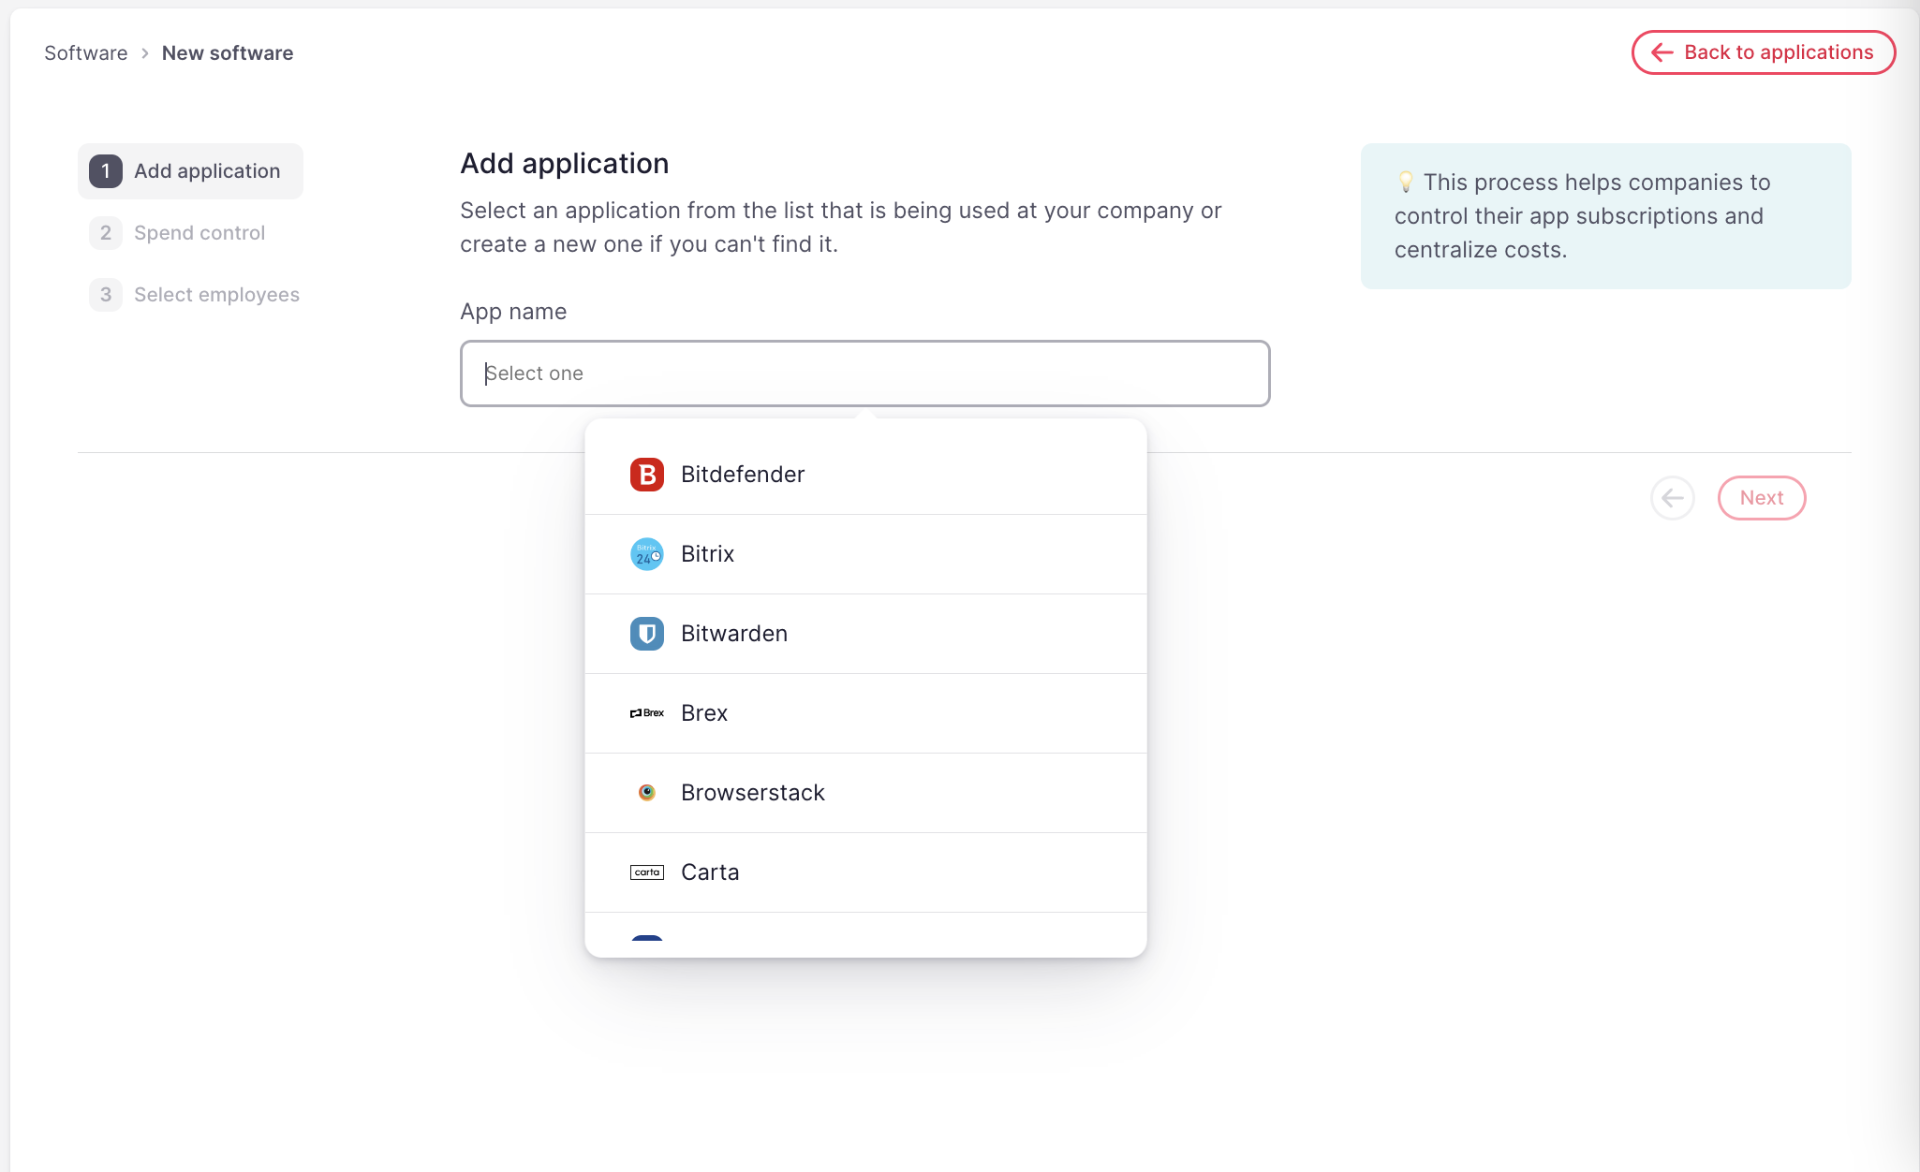This screenshot has width=1920, height=1172.
Task: Click inside the Select one input field
Action: coord(864,373)
